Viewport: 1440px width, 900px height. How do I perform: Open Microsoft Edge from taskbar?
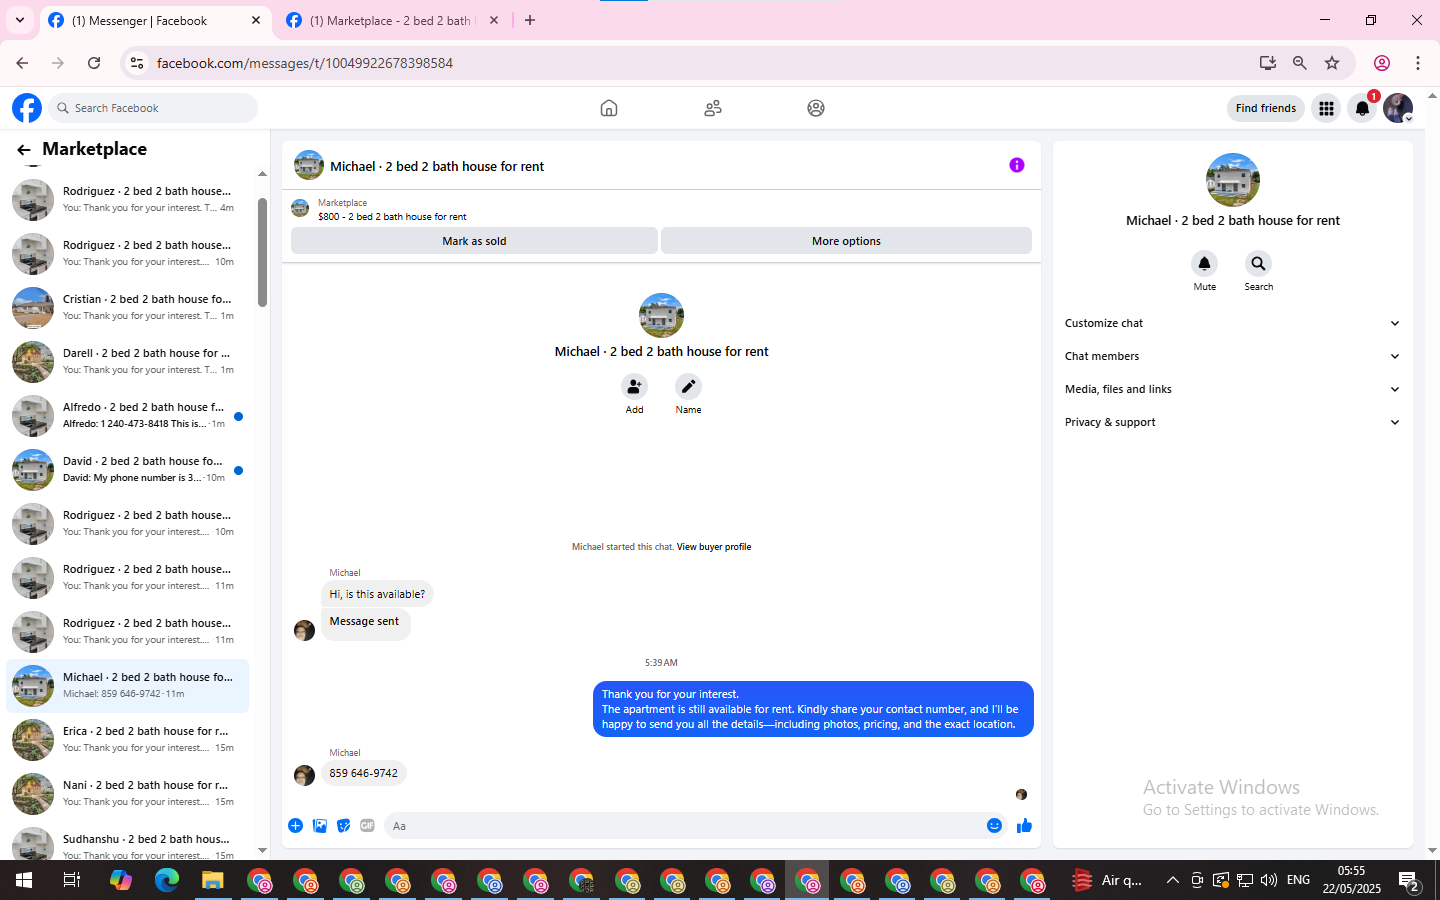[x=166, y=880]
